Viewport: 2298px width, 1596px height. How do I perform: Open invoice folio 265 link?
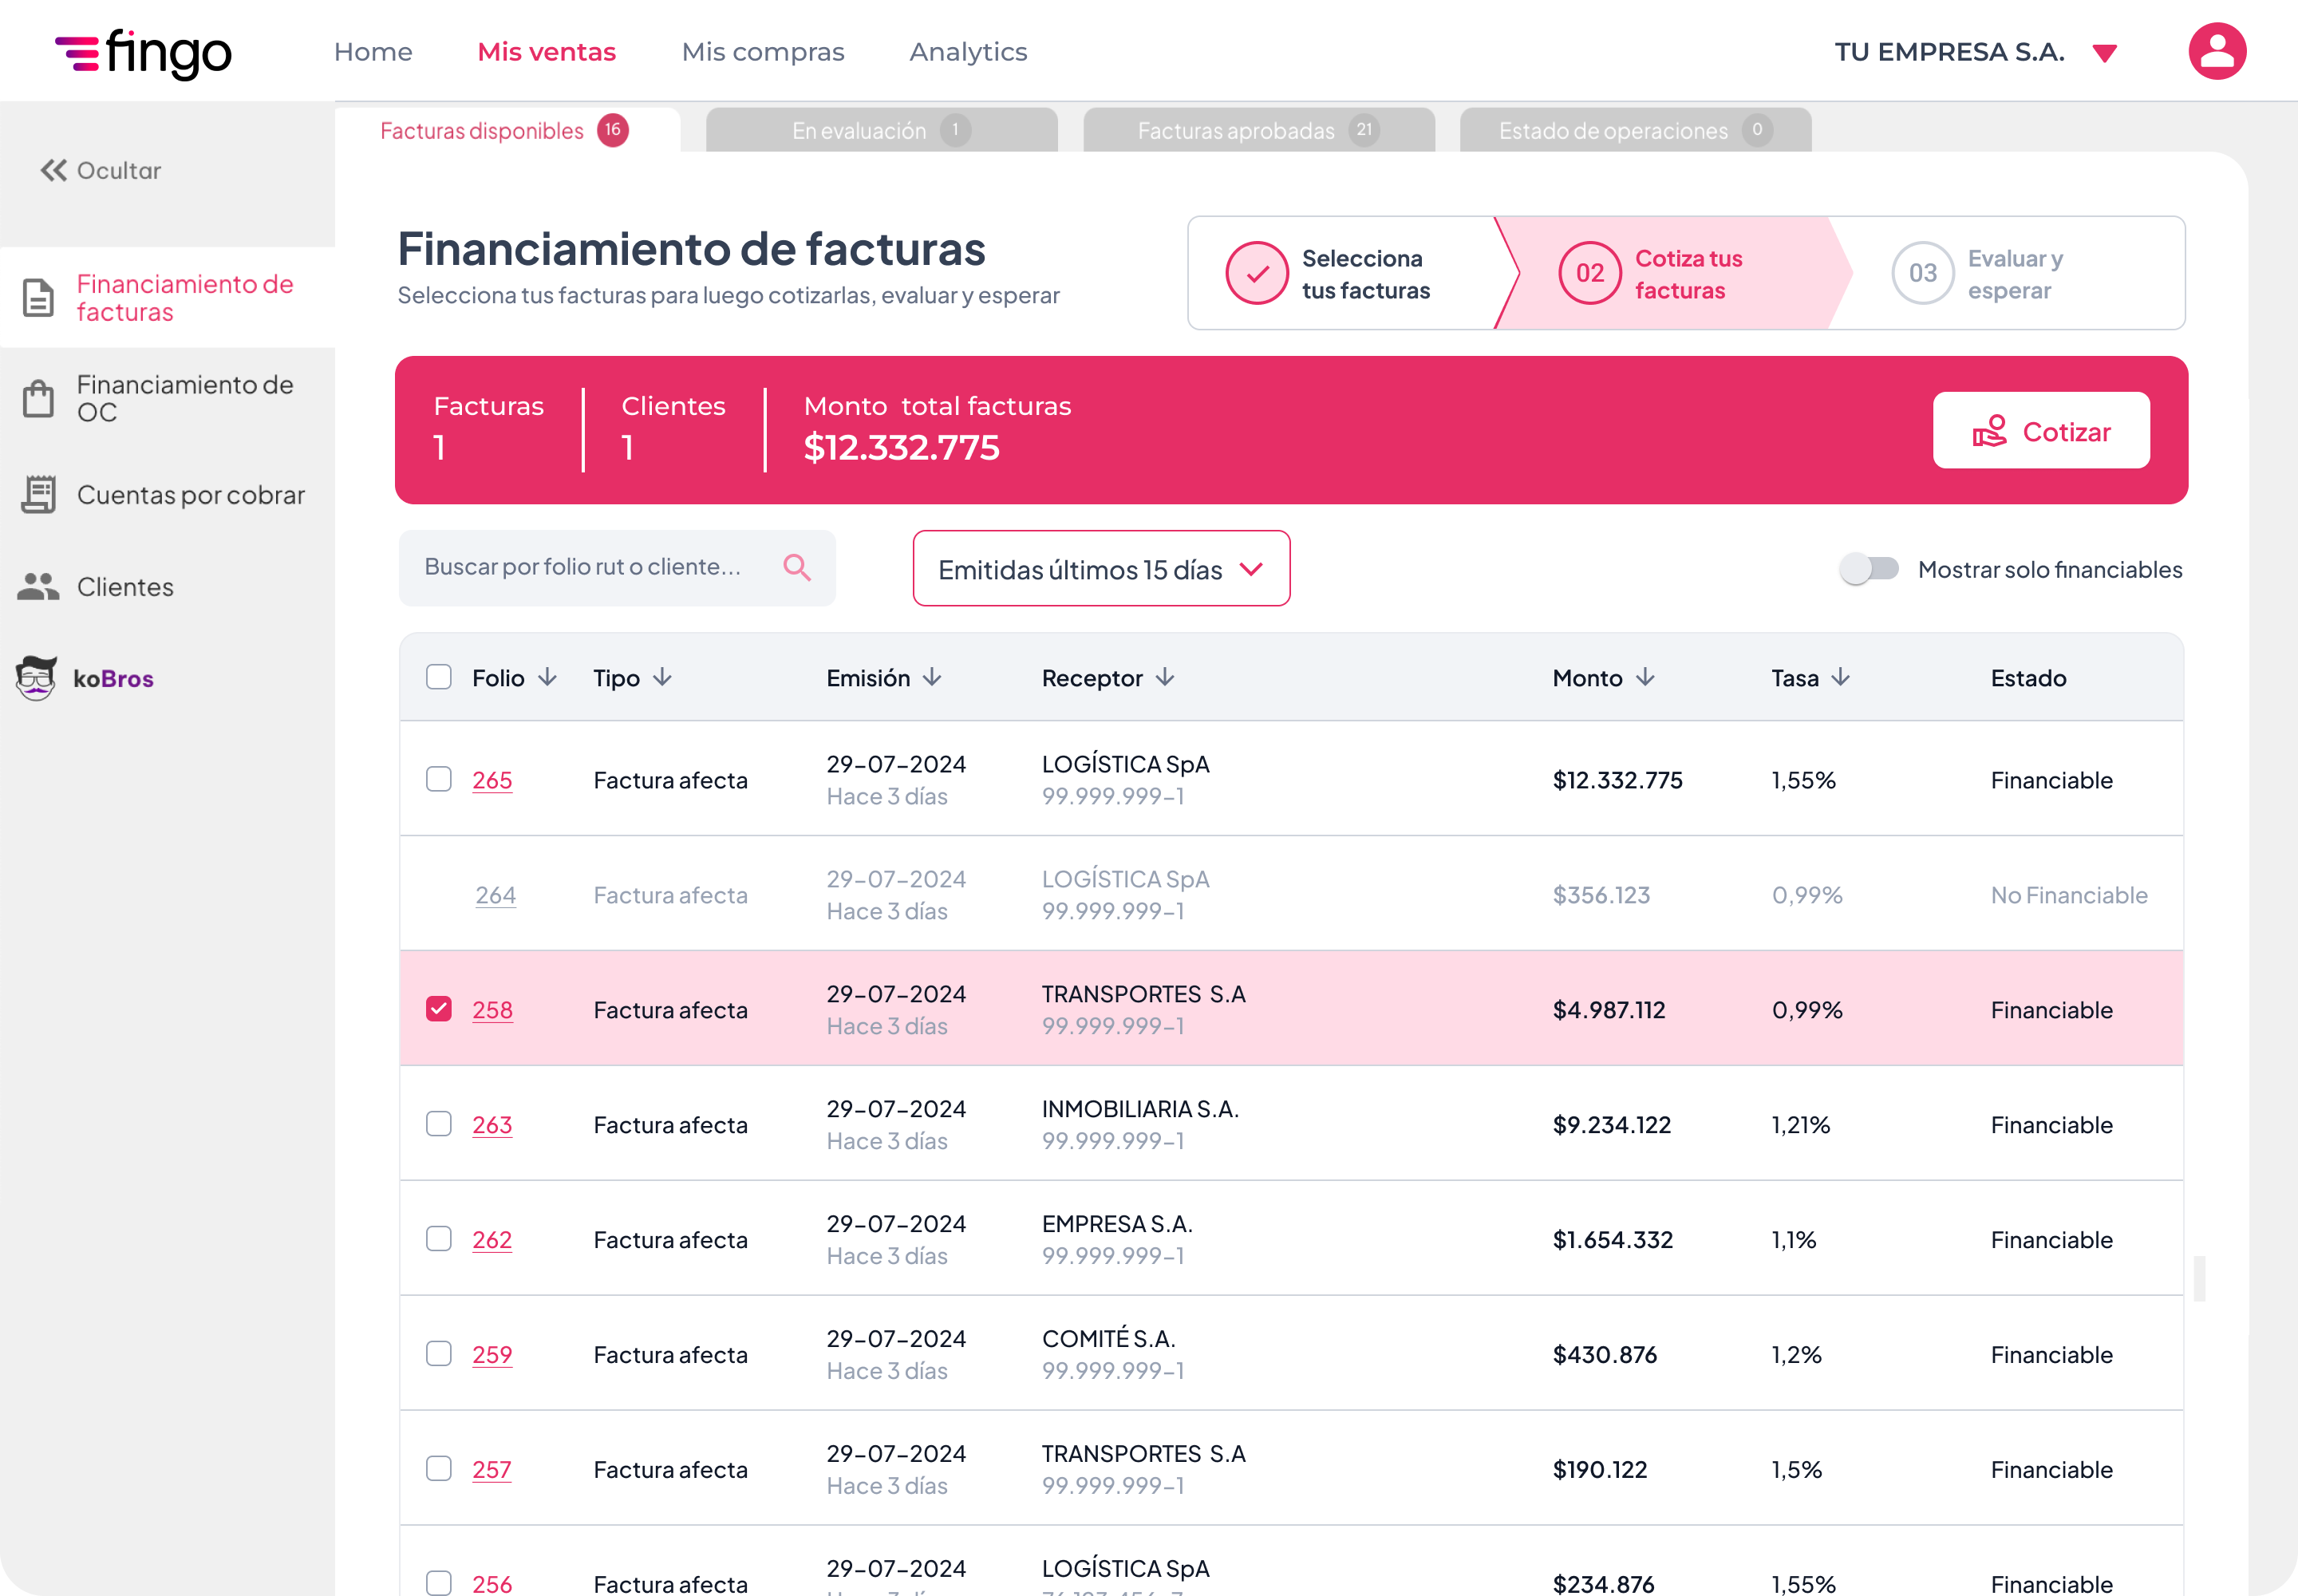click(492, 780)
